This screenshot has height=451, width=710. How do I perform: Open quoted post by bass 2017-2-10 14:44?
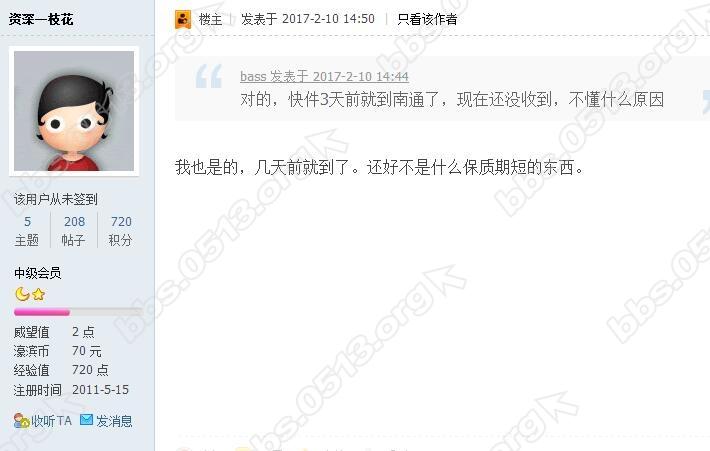324,77
